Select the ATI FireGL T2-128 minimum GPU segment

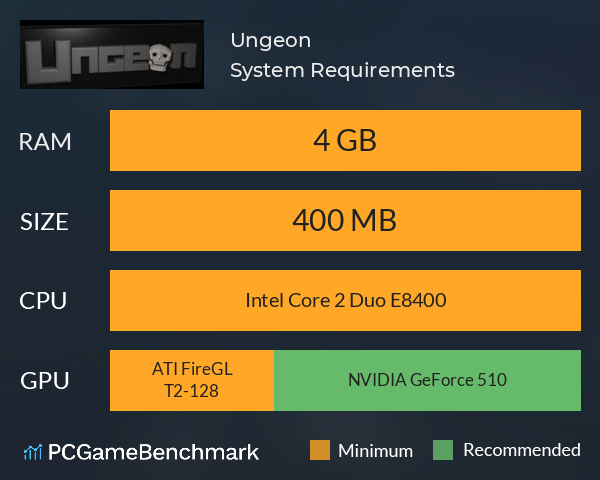tap(192, 380)
